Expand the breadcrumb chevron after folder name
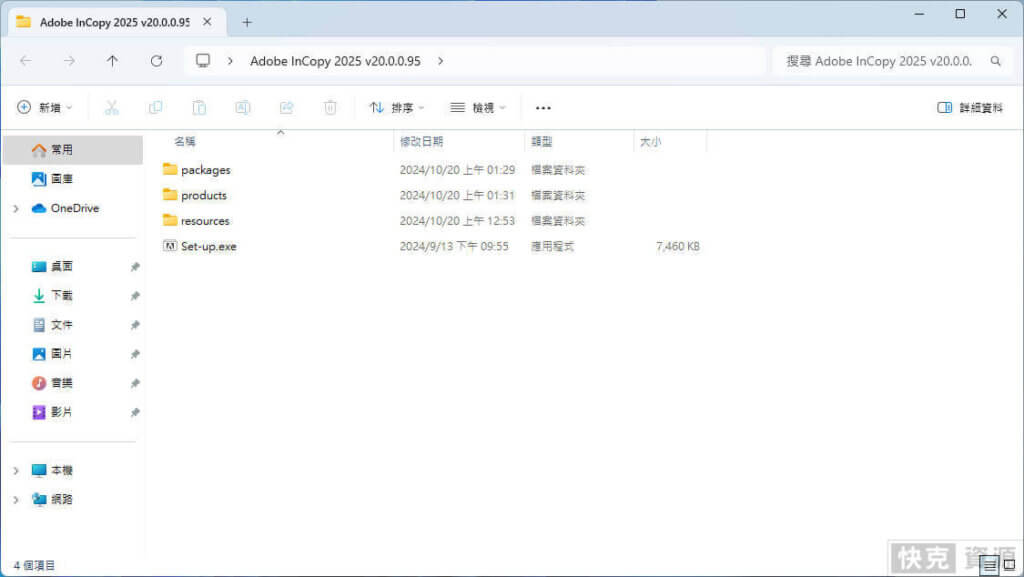This screenshot has height=577, width=1024. [x=441, y=61]
